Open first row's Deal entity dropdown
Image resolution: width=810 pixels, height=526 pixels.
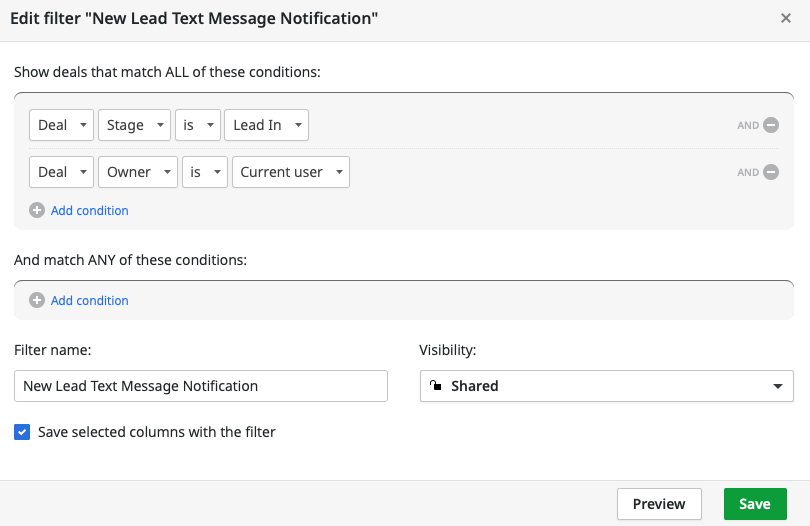tap(61, 125)
